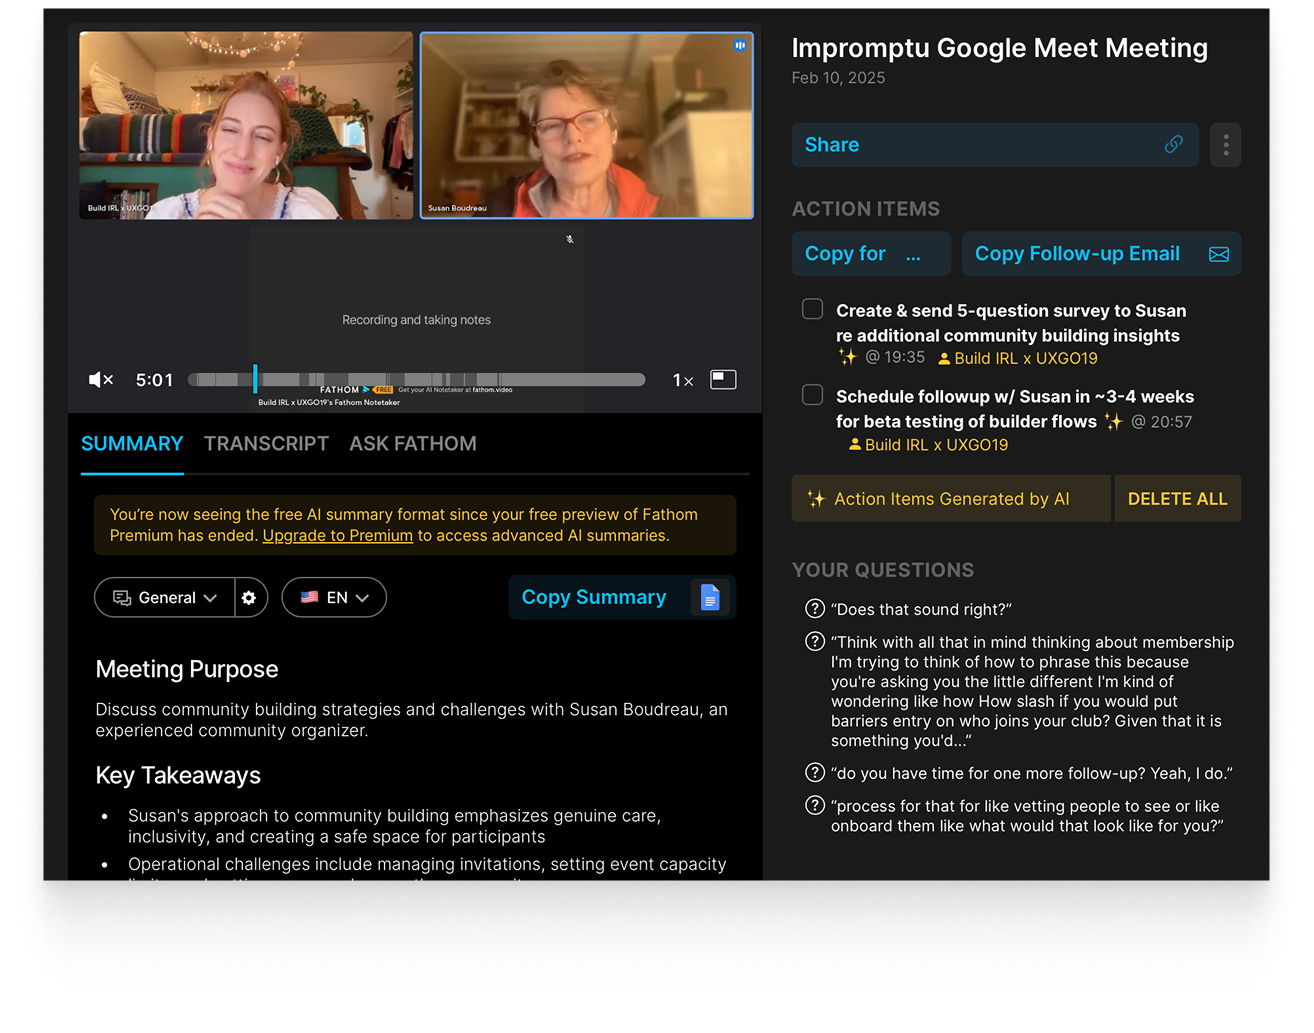Expand the General summary template dropdown
Viewport: 1314px width, 1033px height.
(165, 598)
